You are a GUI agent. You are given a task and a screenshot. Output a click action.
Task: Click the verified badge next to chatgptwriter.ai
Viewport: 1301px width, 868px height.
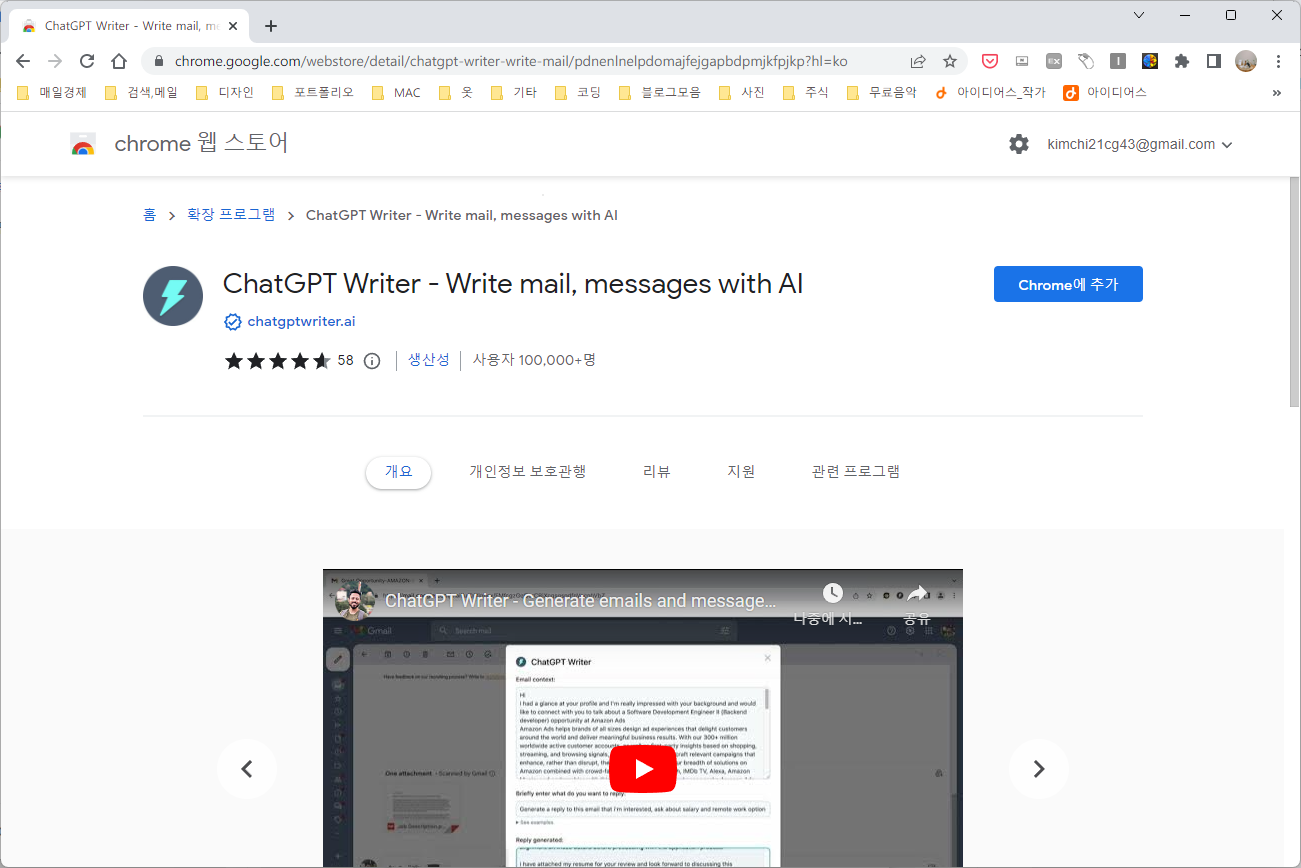tap(232, 322)
